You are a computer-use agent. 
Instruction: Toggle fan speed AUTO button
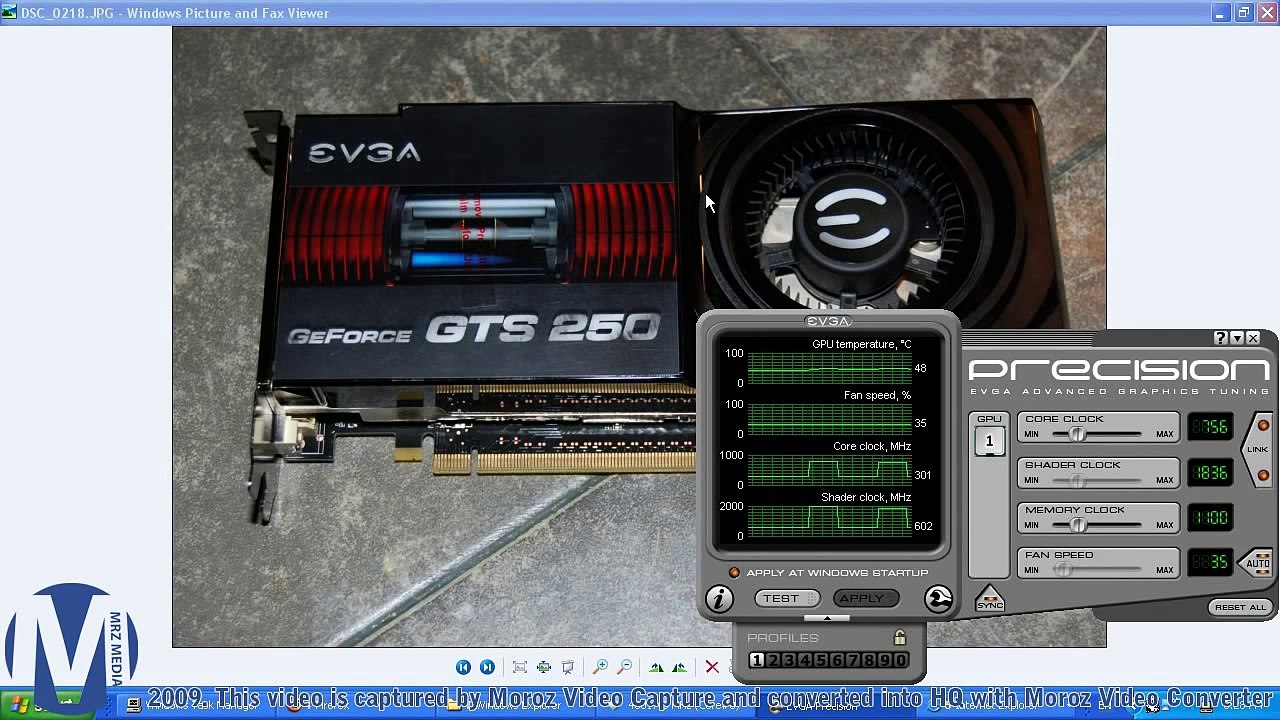pyautogui.click(x=1257, y=563)
